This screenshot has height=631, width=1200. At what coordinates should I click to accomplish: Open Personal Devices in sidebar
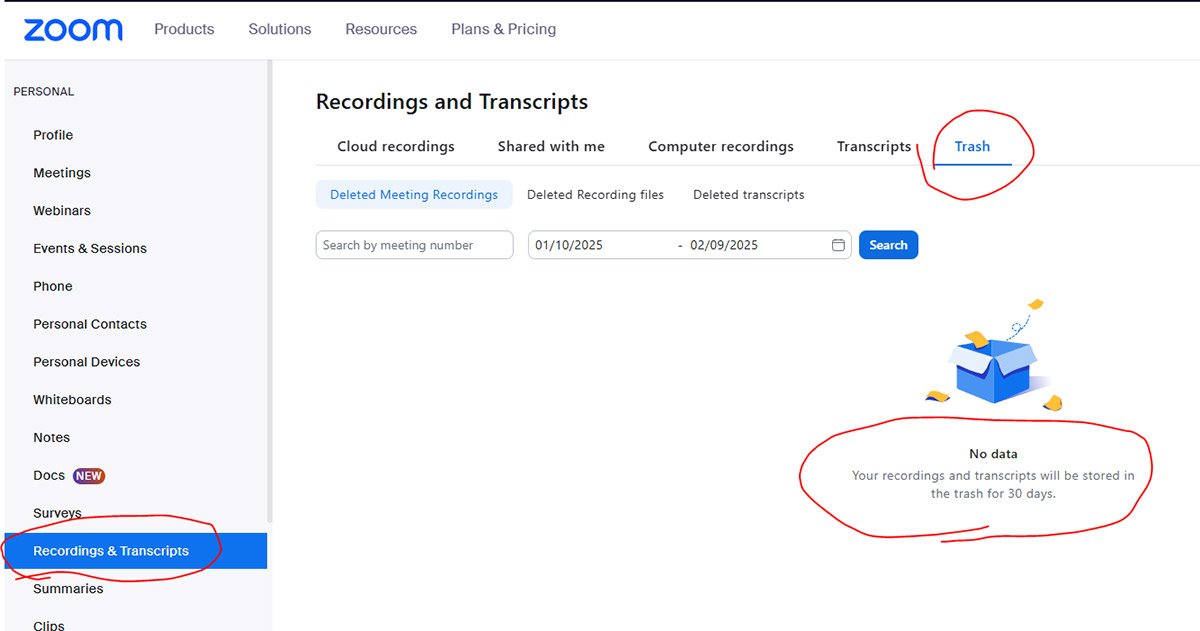(87, 362)
